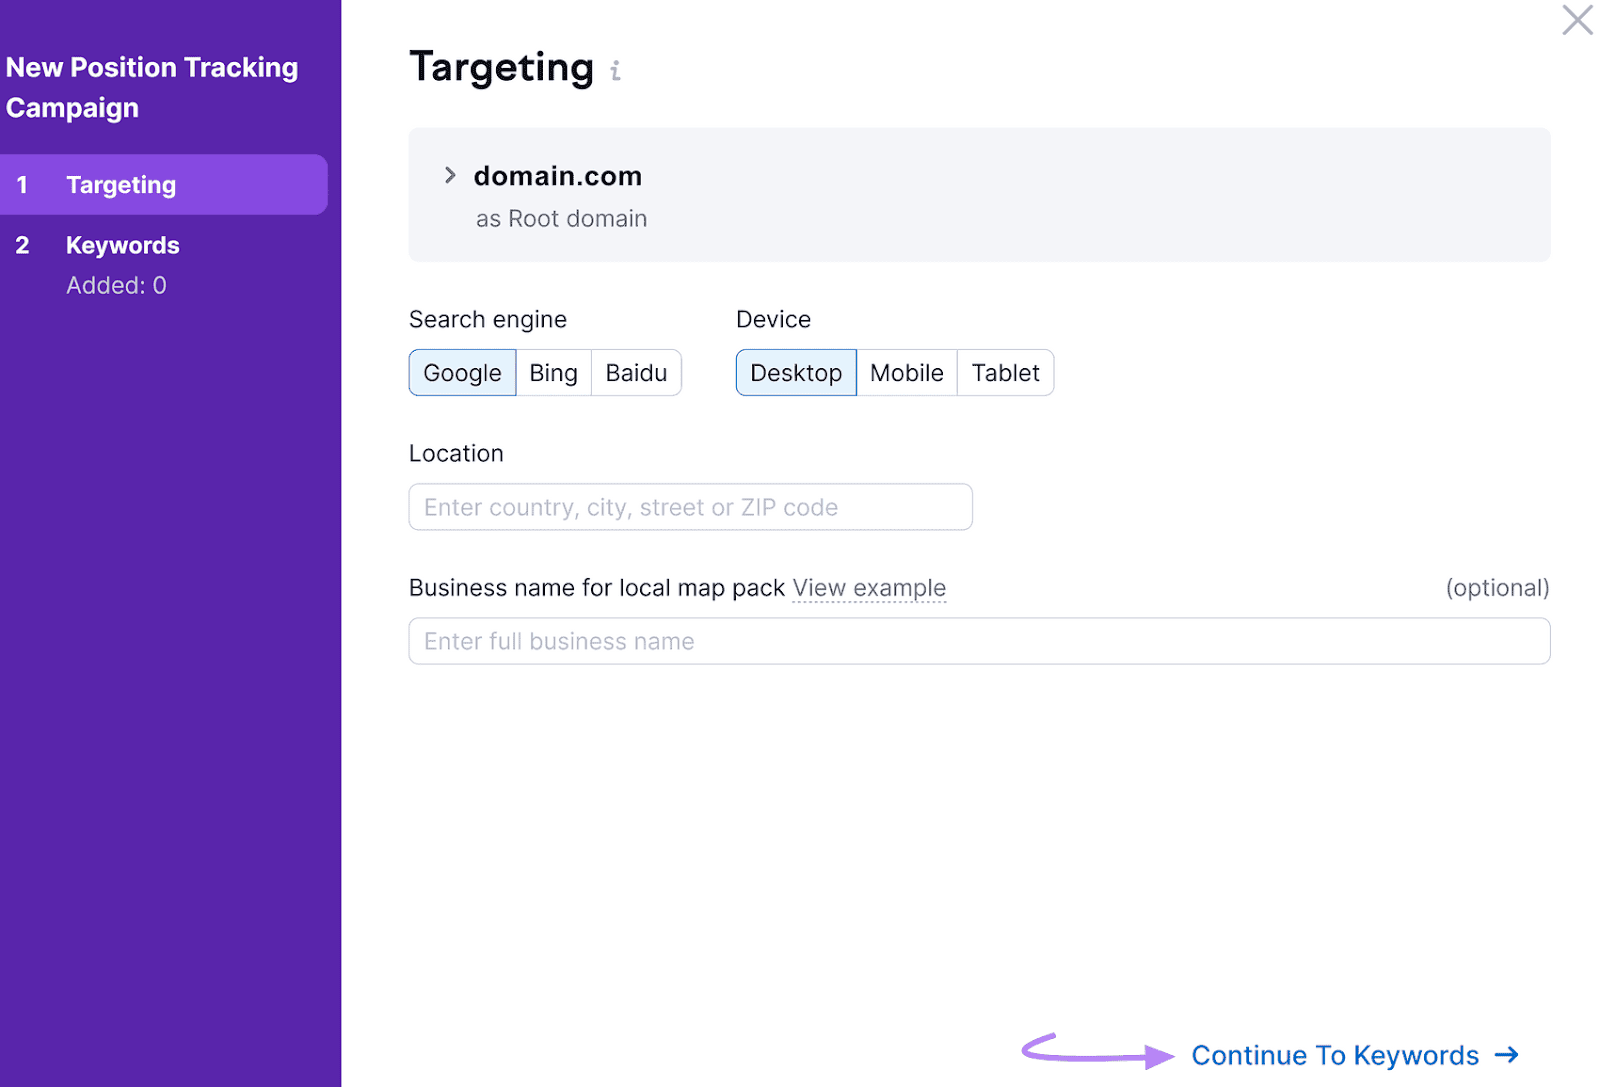Click the full business name field
This screenshot has height=1087, width=1600.
tap(978, 641)
